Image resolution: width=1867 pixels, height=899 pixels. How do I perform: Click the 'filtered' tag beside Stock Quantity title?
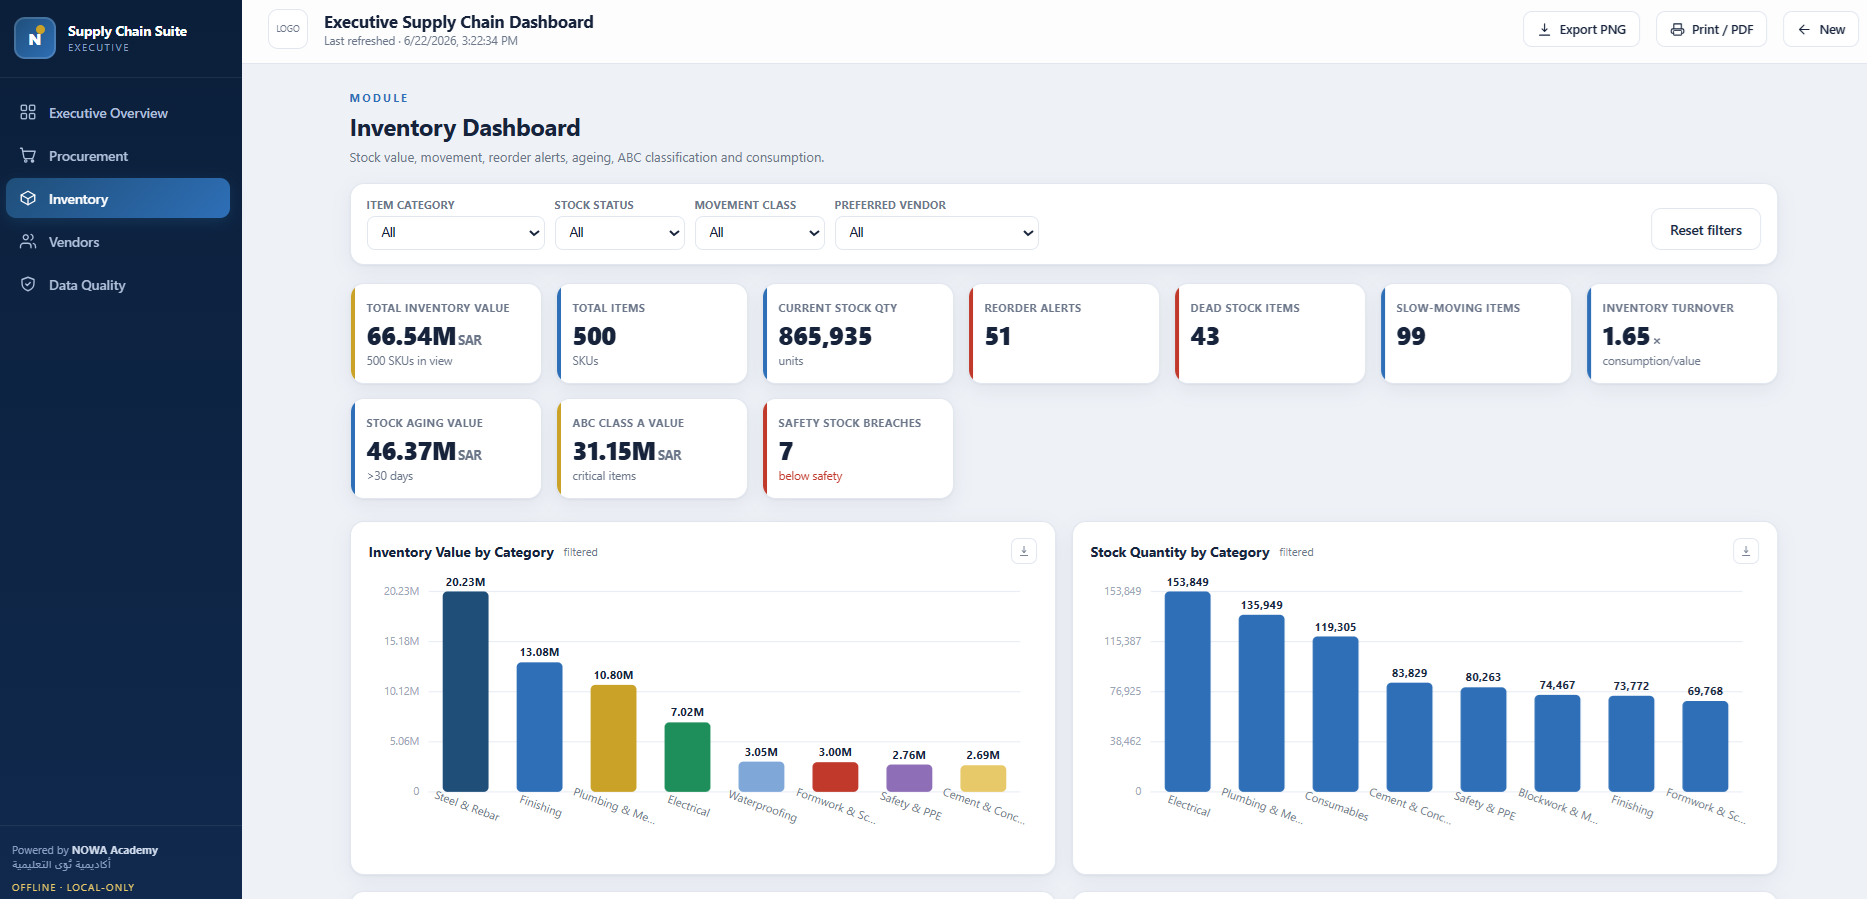pyautogui.click(x=1296, y=552)
